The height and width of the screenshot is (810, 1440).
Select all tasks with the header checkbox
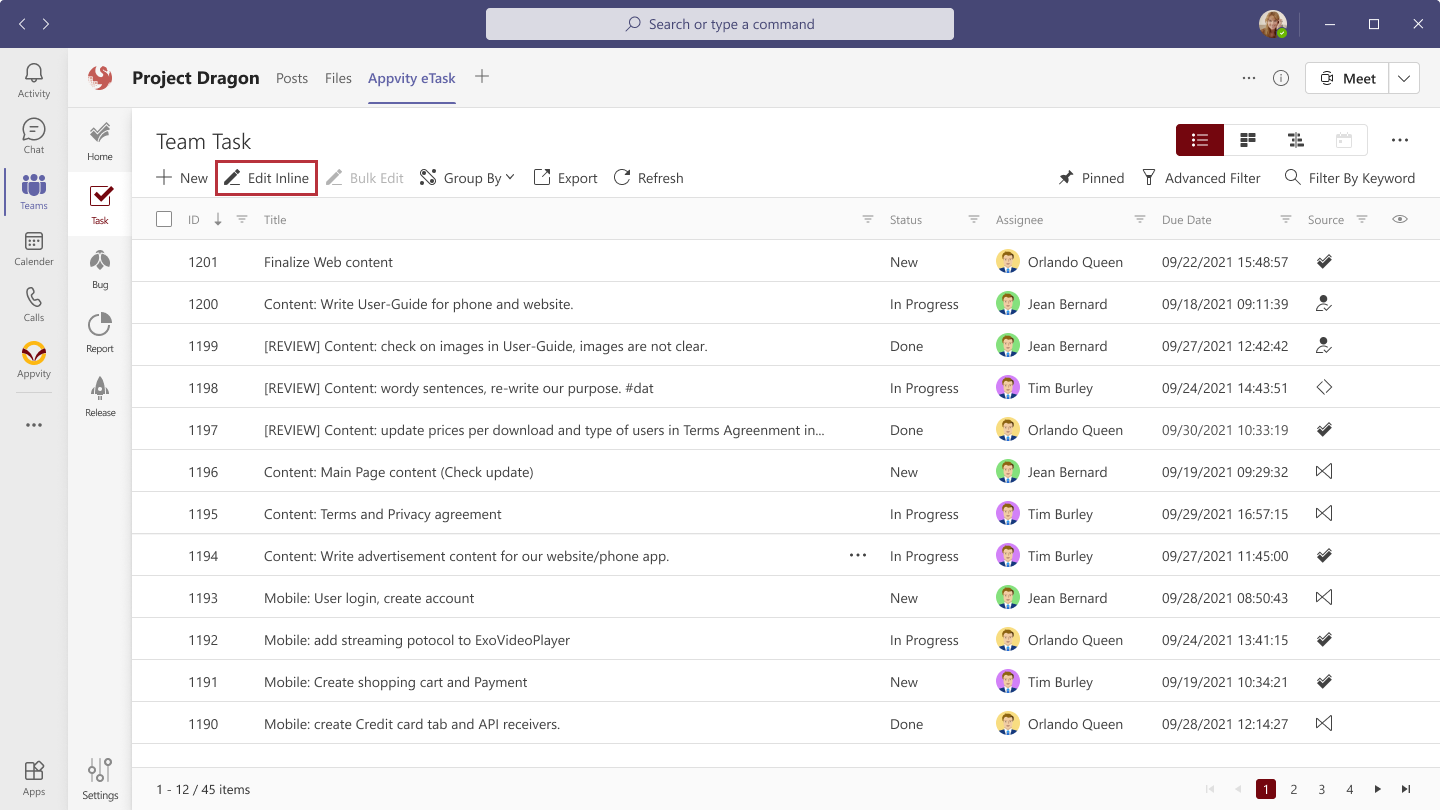click(164, 218)
